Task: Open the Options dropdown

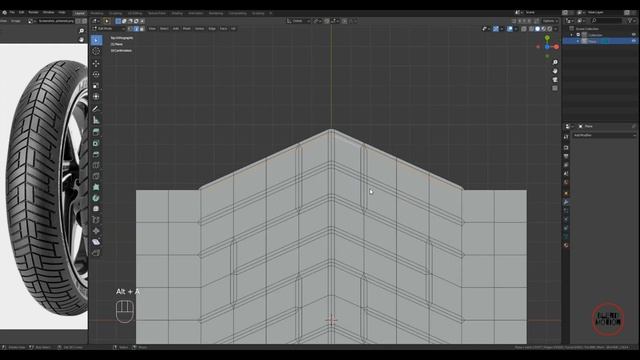Action: (x=550, y=21)
